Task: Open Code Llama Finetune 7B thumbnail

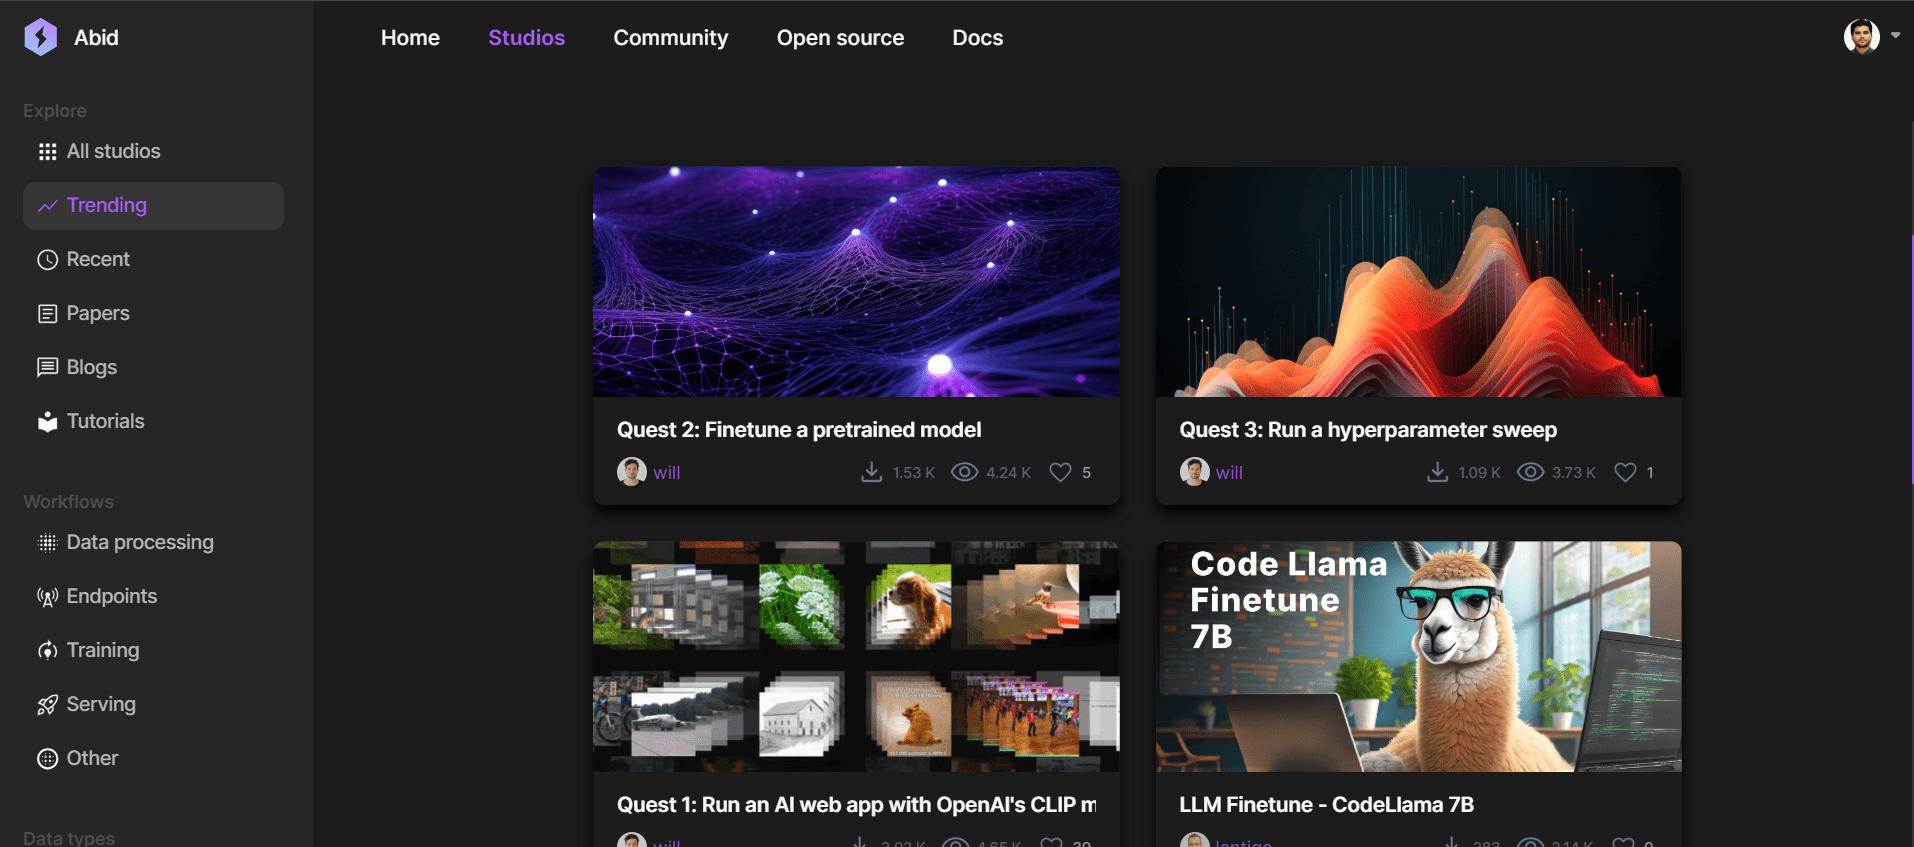Action: coord(1418,657)
